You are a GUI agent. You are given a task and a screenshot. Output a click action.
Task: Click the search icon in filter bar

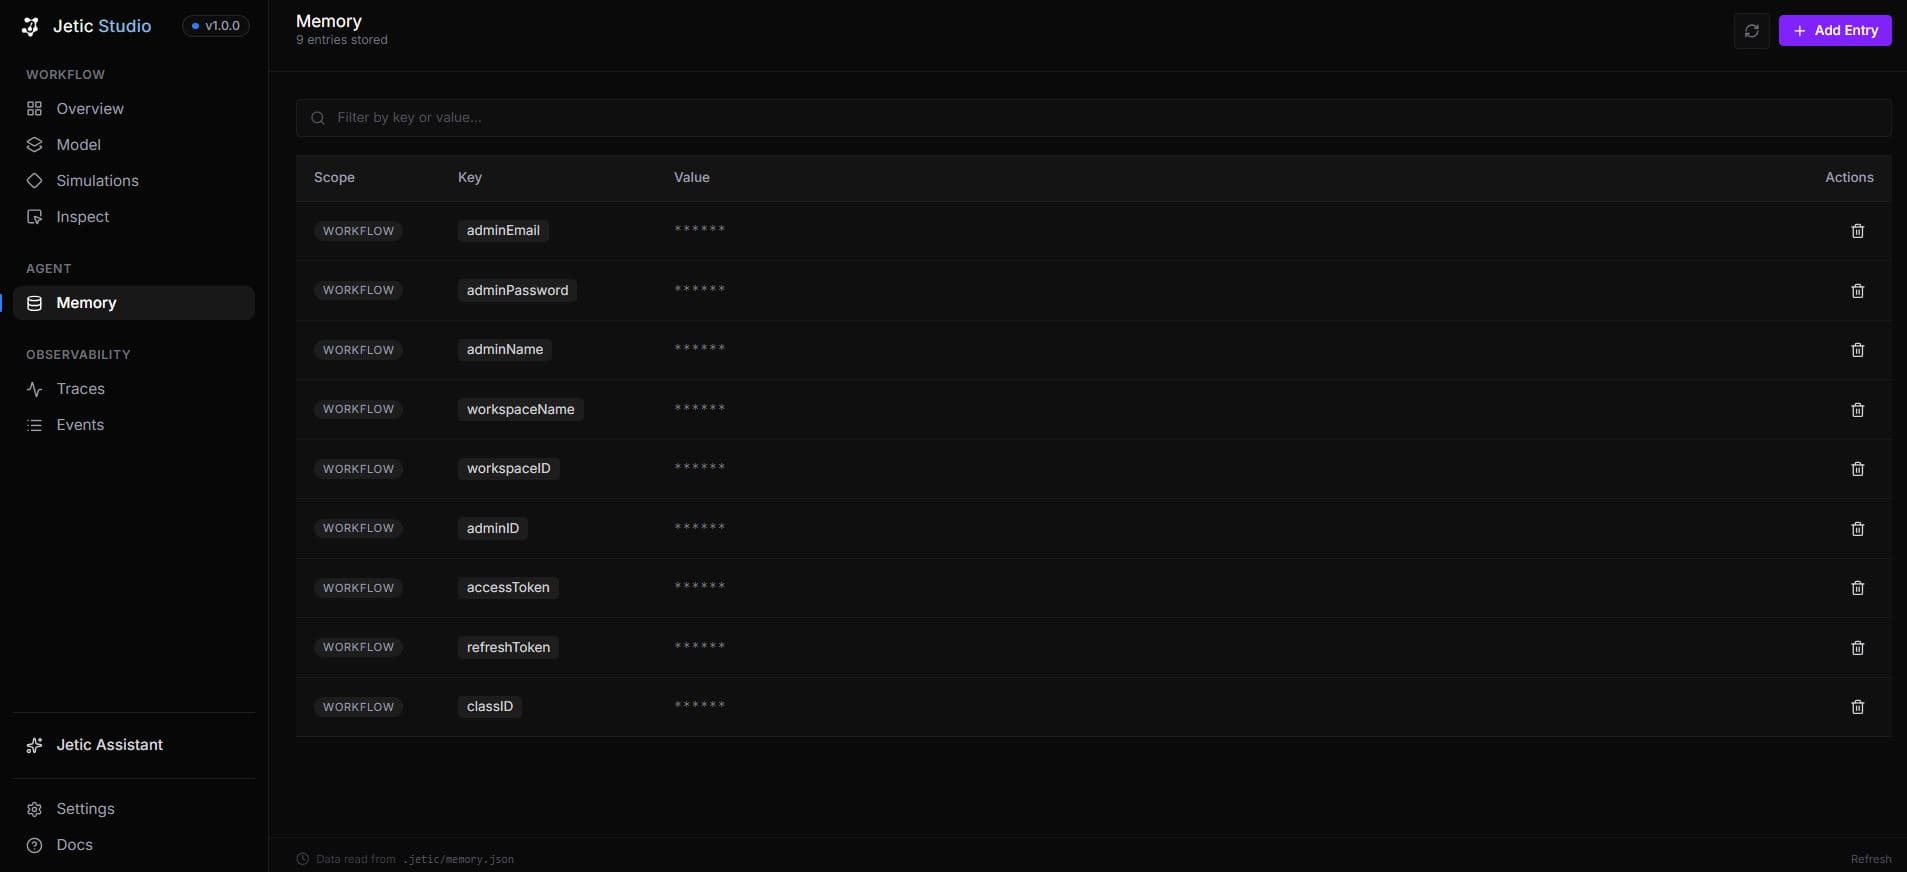(x=318, y=118)
